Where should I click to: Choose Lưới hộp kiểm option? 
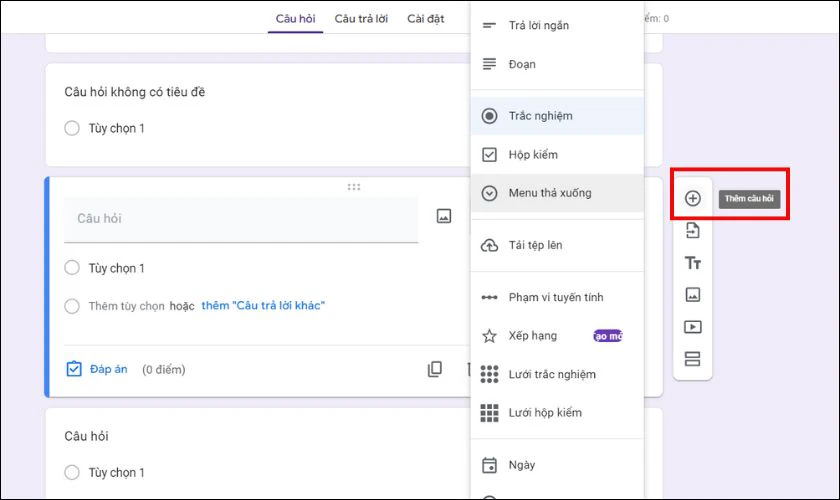tap(557, 413)
